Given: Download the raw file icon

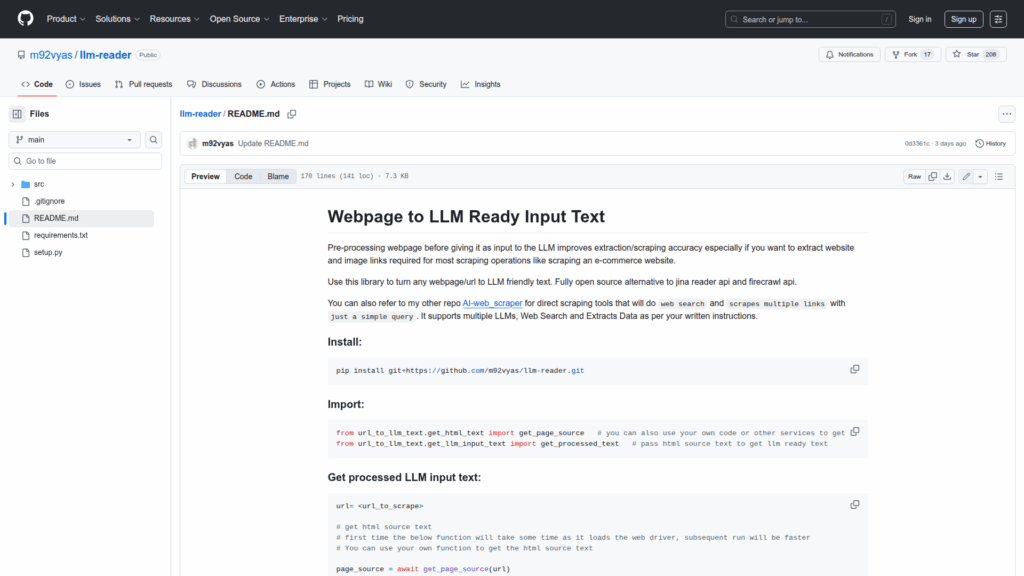Looking at the screenshot, I should 947,176.
